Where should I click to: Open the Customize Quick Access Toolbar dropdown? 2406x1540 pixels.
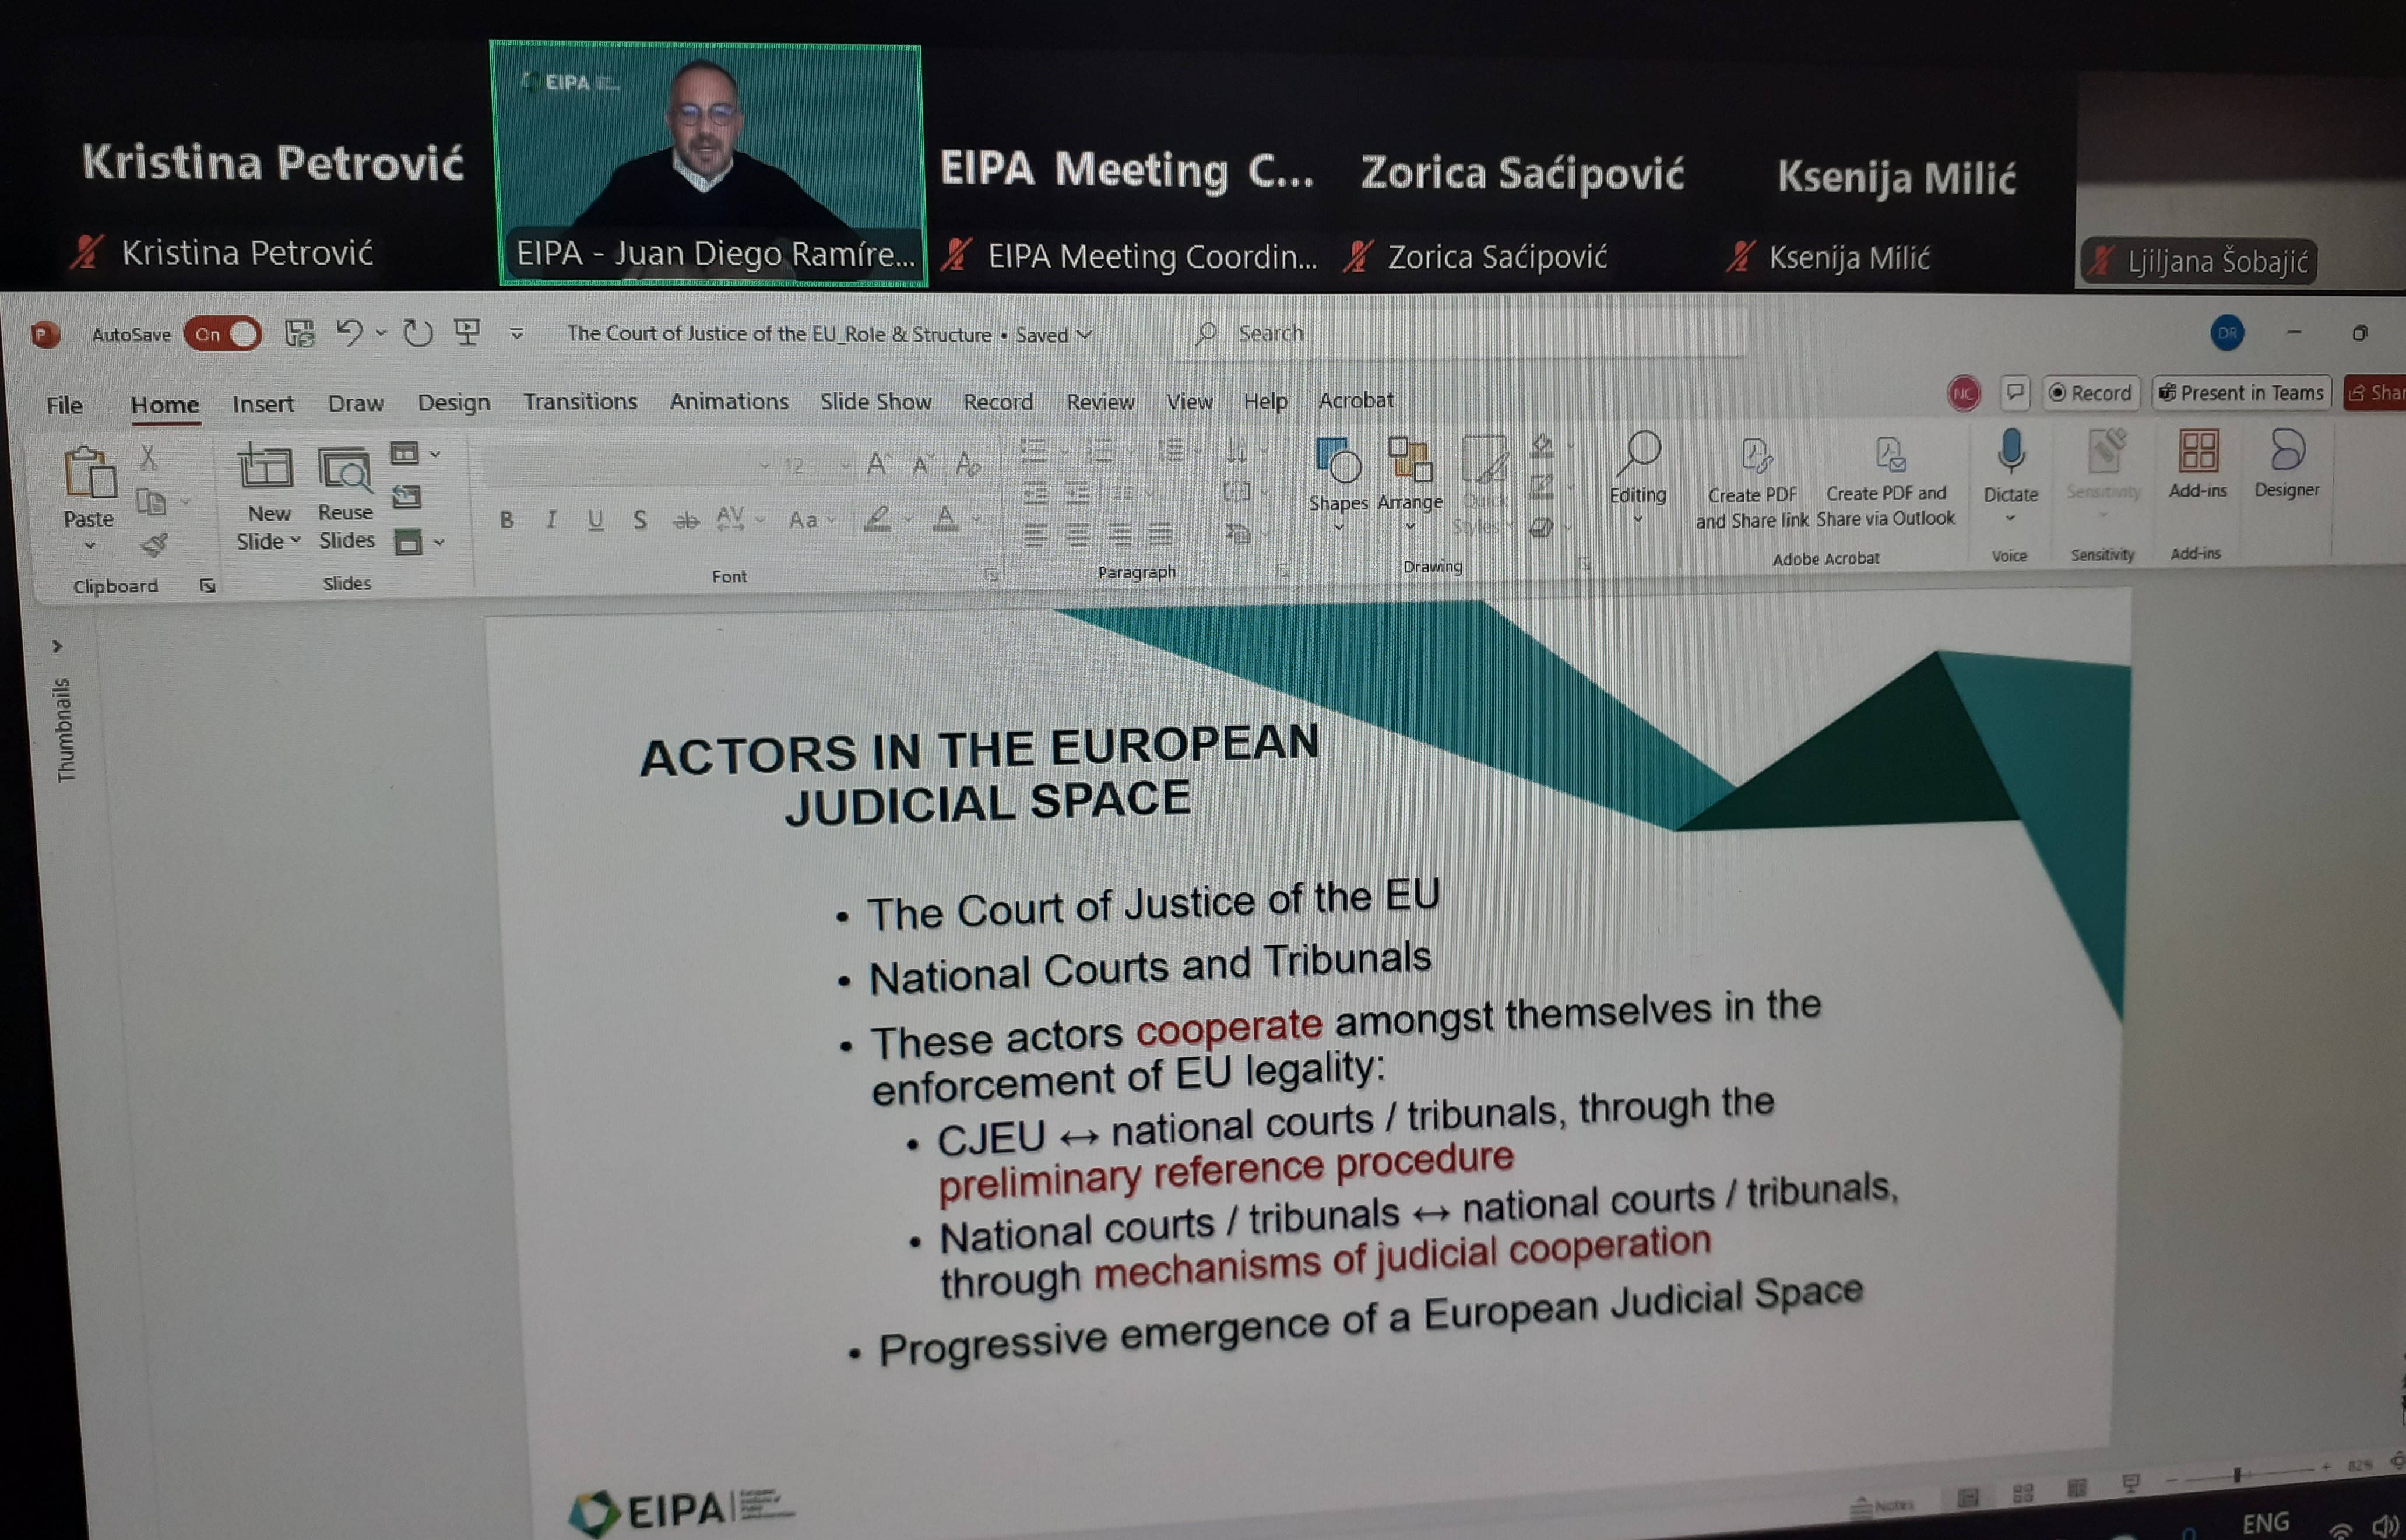pyautogui.click(x=517, y=334)
